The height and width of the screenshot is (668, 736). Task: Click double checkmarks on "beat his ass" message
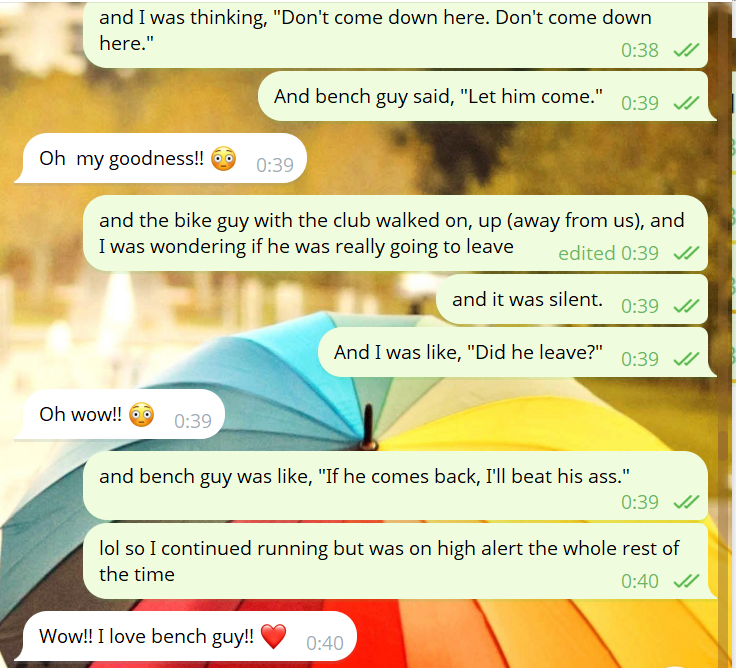click(686, 502)
